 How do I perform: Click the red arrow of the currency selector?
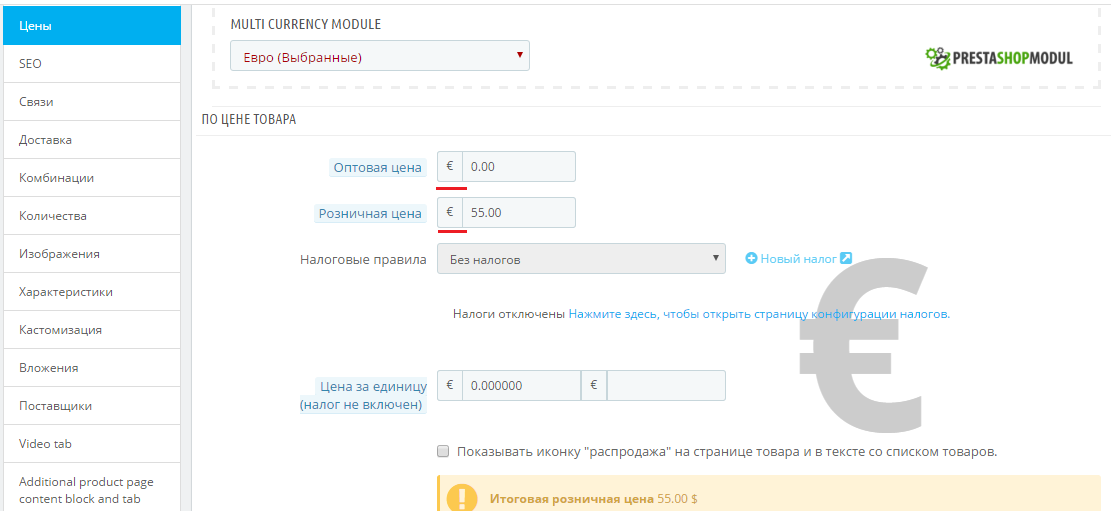click(519, 55)
